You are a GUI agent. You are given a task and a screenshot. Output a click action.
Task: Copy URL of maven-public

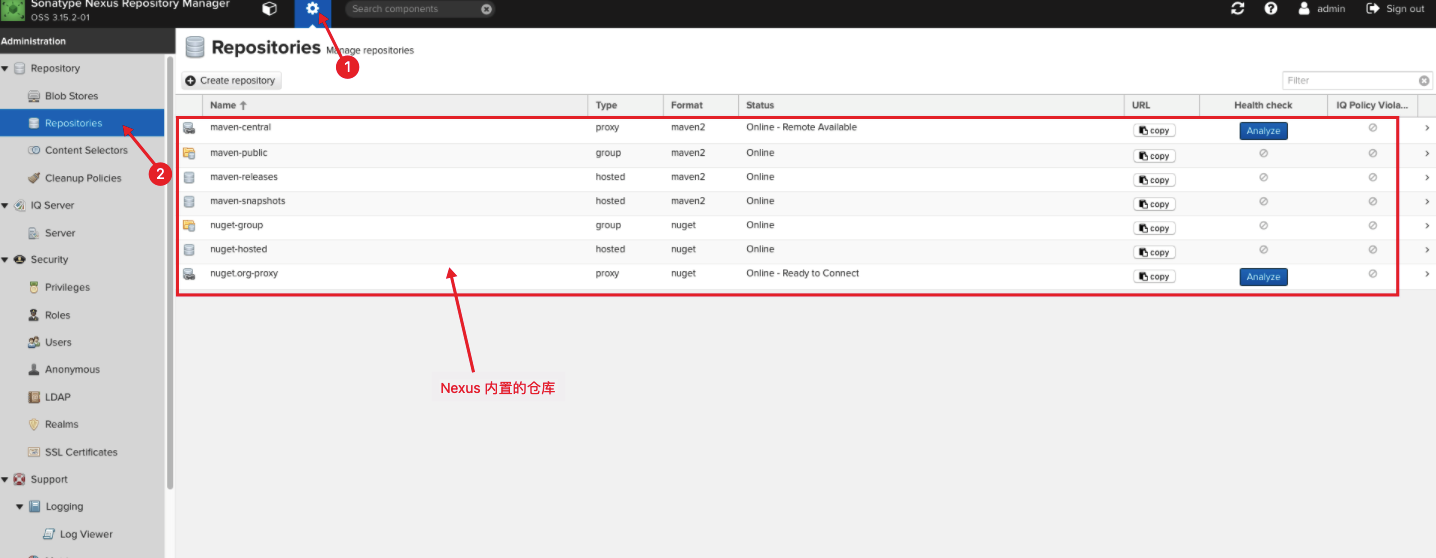(x=1154, y=156)
